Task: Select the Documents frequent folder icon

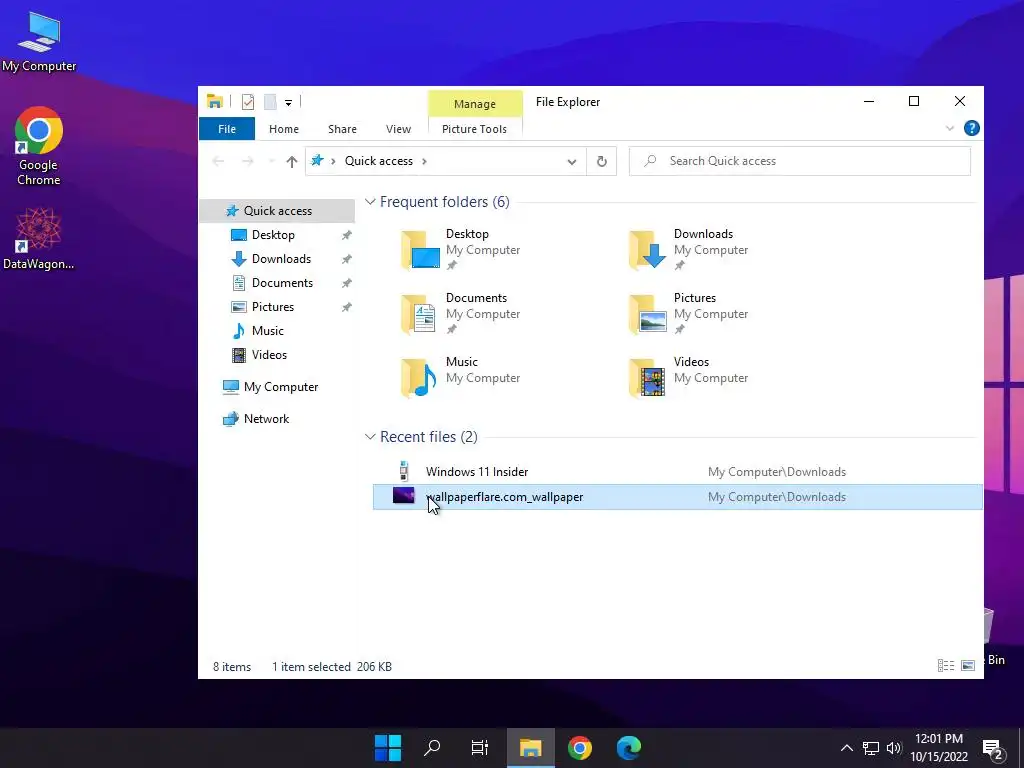Action: coord(419,314)
